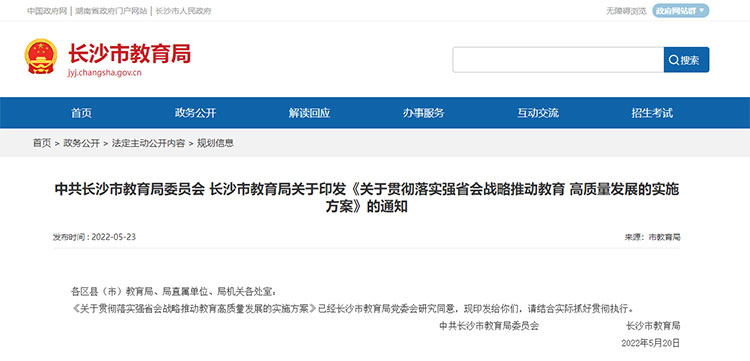Click 规划信息 breadcrumb link

pyautogui.click(x=216, y=143)
